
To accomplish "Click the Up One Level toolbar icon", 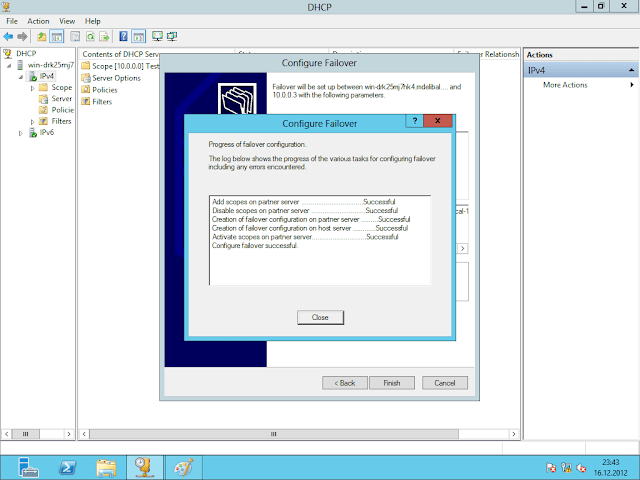I will coord(43,36).
